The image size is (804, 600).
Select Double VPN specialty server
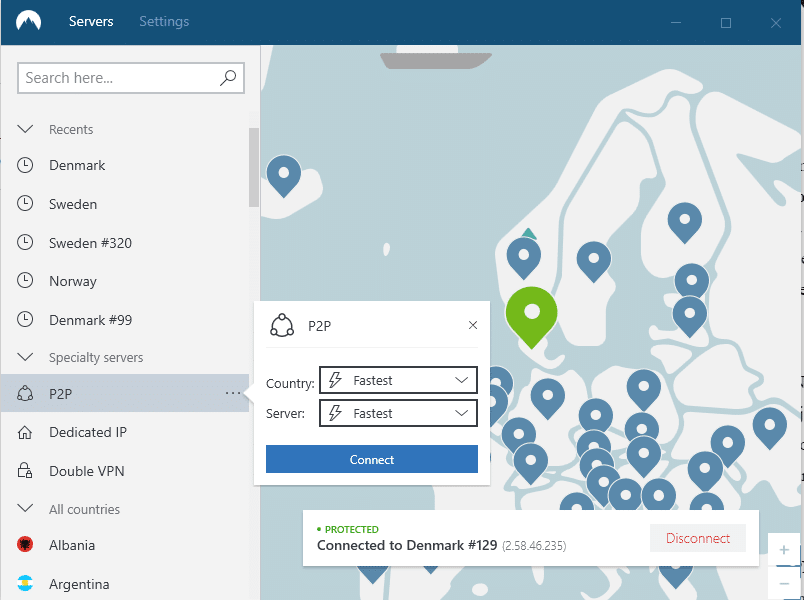click(125, 471)
